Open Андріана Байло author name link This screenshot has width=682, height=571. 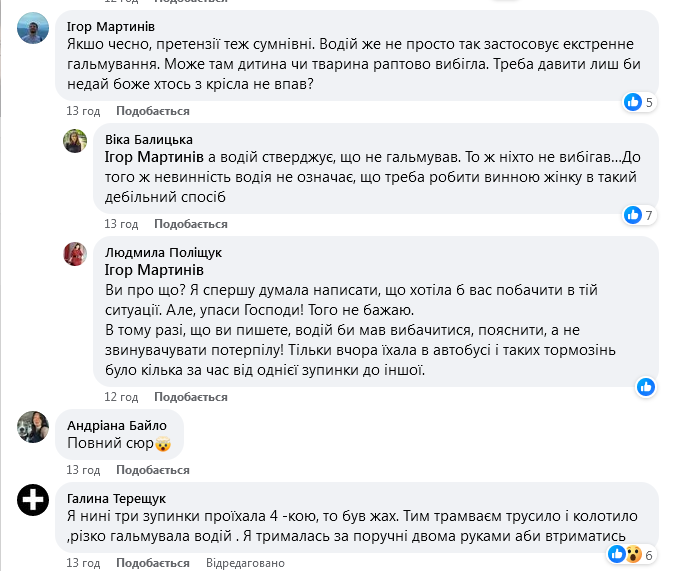click(110, 425)
